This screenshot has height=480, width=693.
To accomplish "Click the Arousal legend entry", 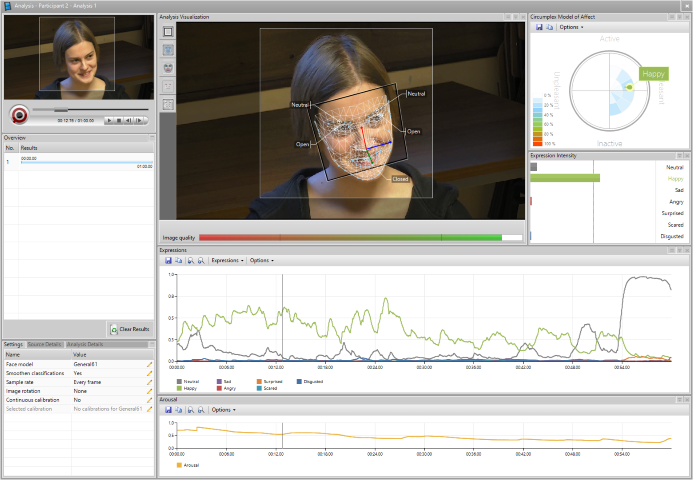I will [188, 465].
